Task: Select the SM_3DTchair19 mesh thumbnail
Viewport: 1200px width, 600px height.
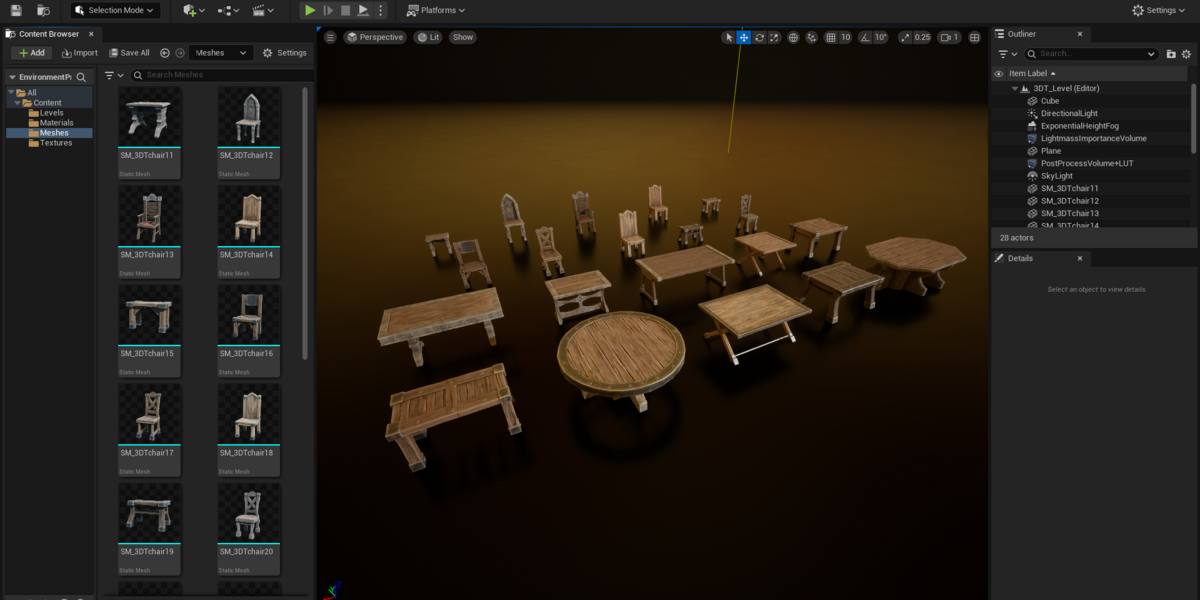Action: pos(150,528)
